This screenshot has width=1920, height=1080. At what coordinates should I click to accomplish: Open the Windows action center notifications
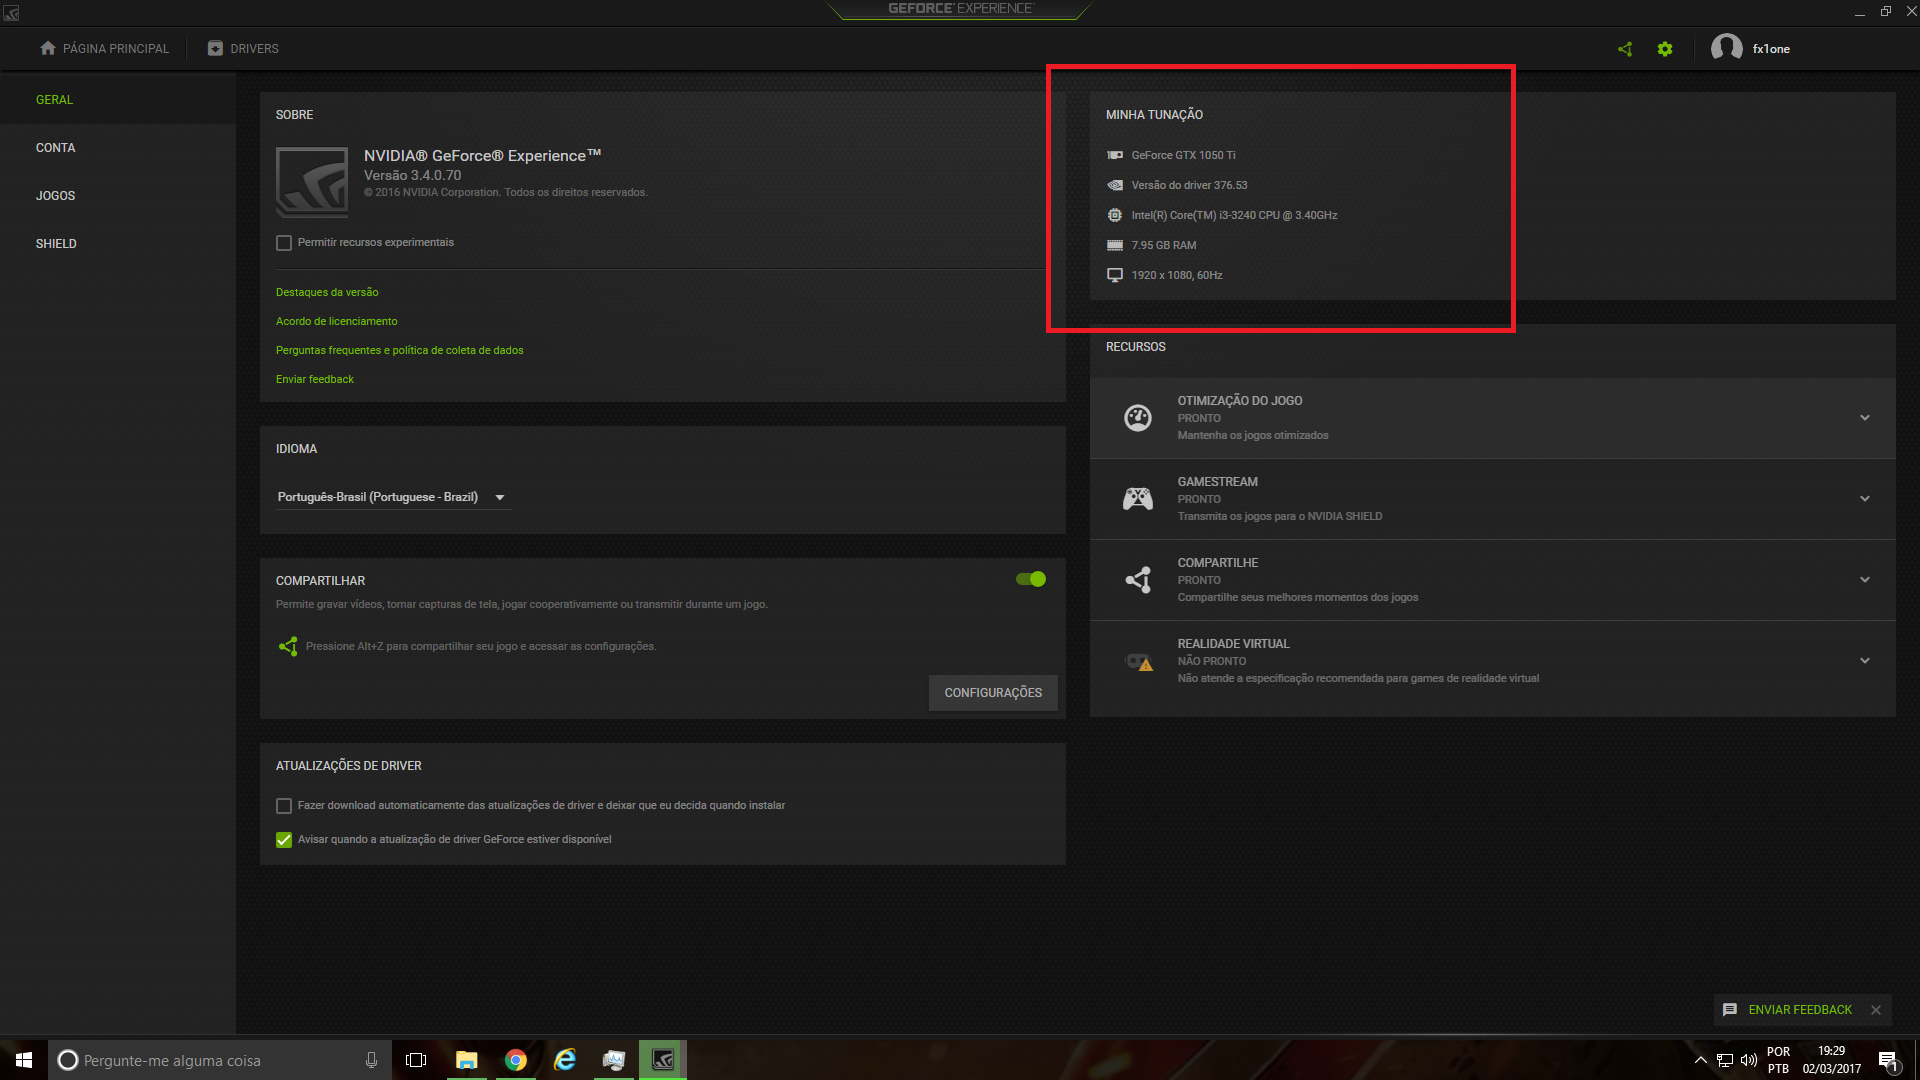point(1888,1061)
